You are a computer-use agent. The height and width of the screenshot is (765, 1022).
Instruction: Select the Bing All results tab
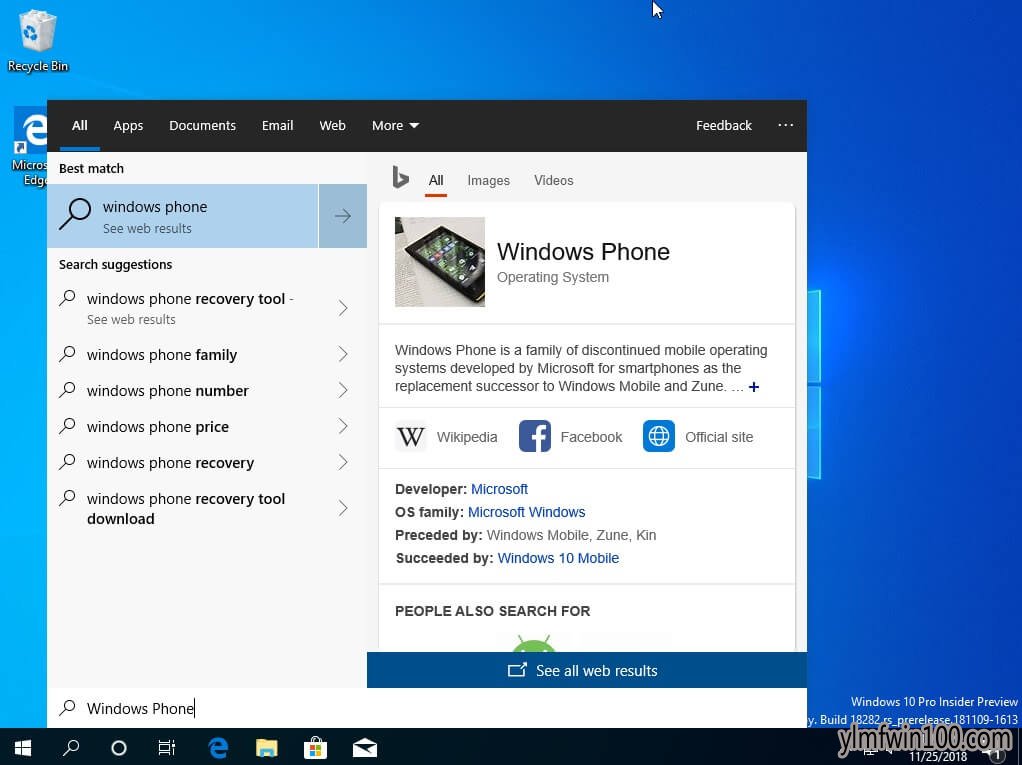point(436,180)
